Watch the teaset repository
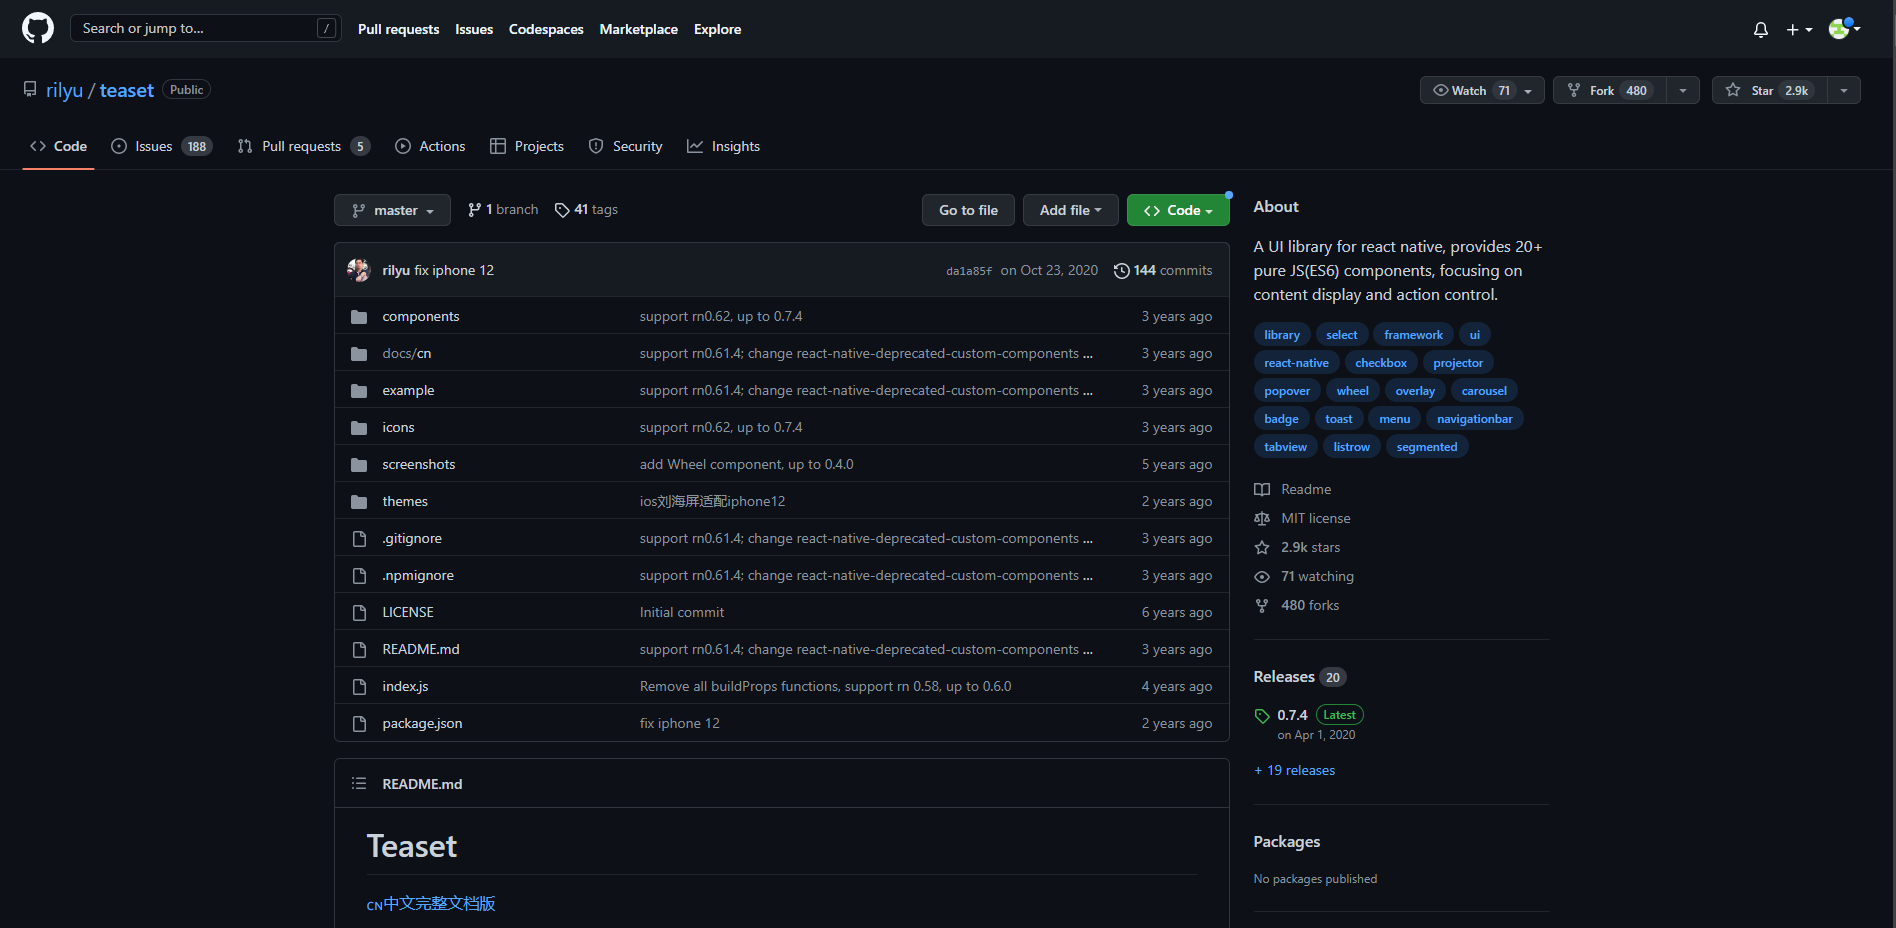 pos(1482,90)
